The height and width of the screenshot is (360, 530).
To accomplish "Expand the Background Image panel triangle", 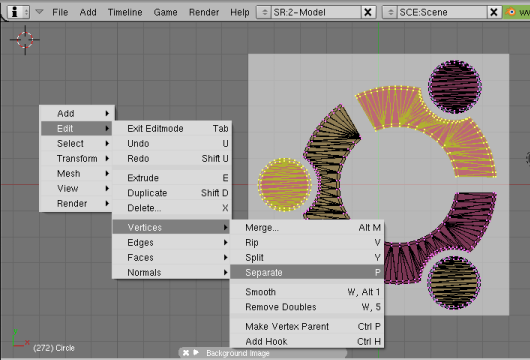I will point(196,353).
